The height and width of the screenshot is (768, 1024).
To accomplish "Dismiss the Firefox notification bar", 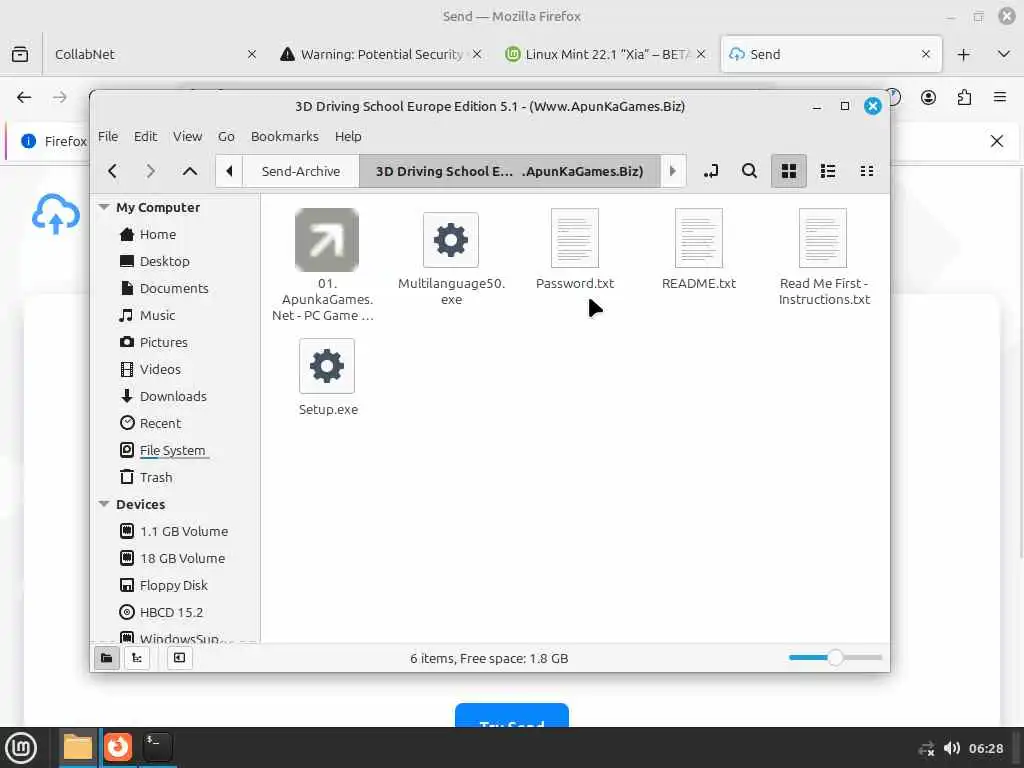I will coord(997,141).
